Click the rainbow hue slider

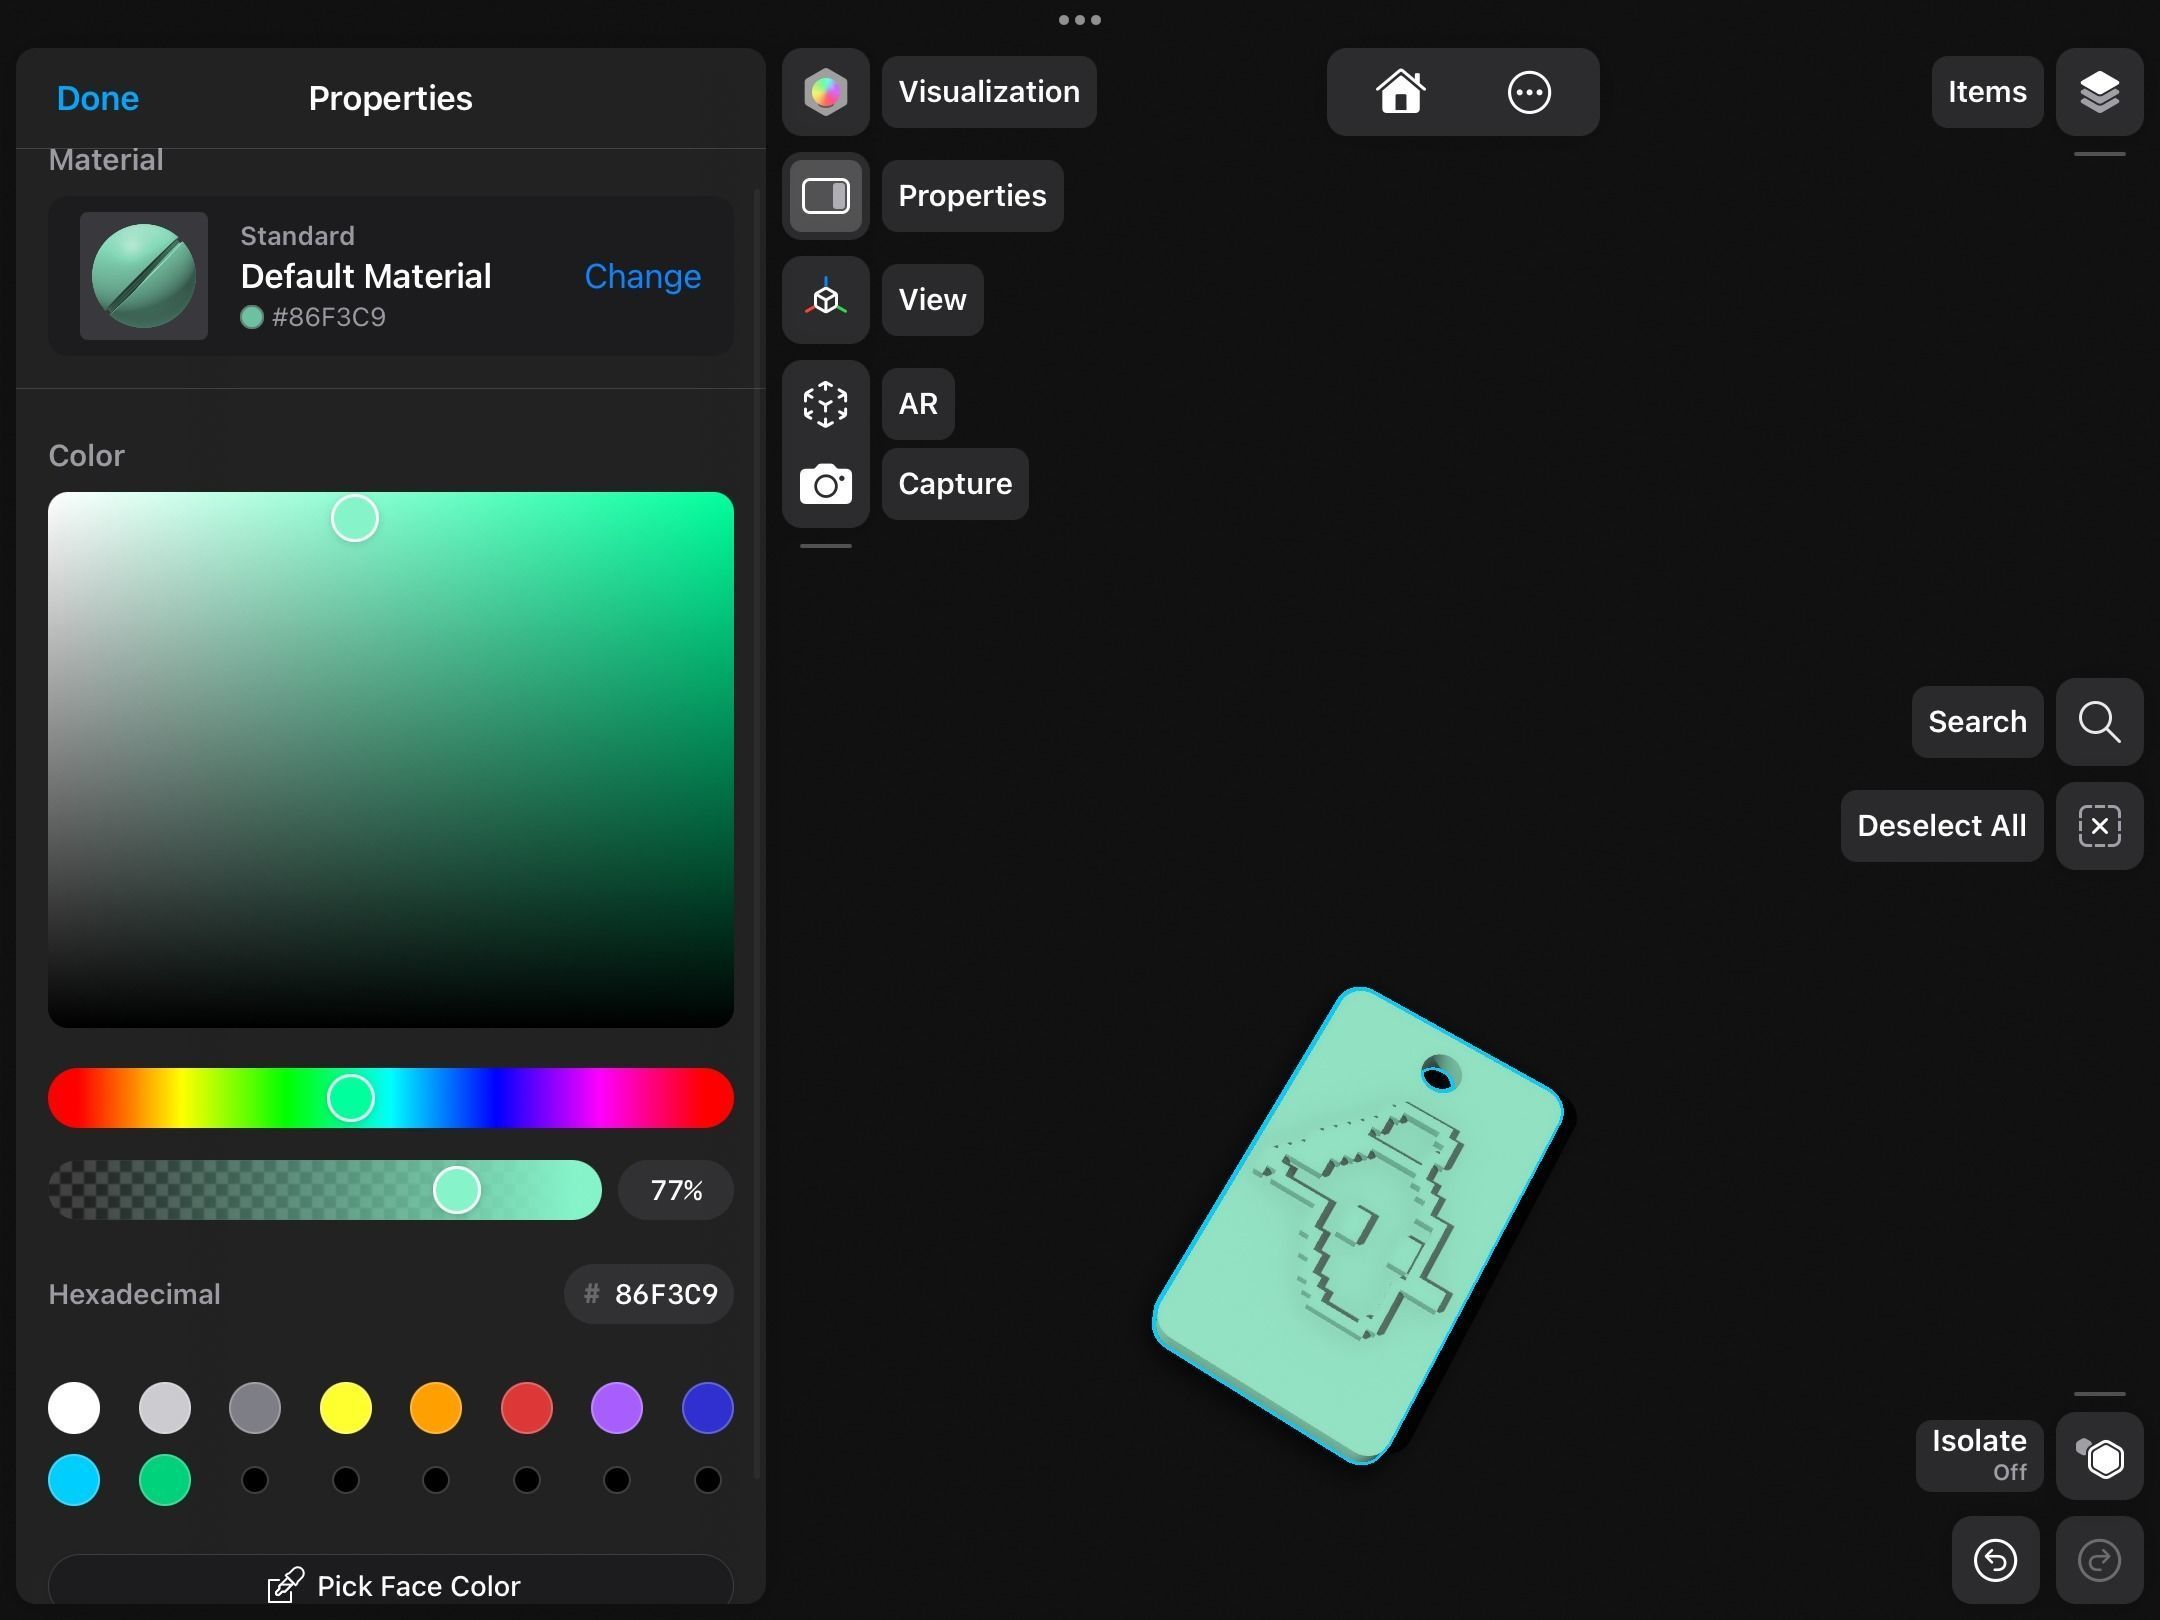tap(391, 1098)
